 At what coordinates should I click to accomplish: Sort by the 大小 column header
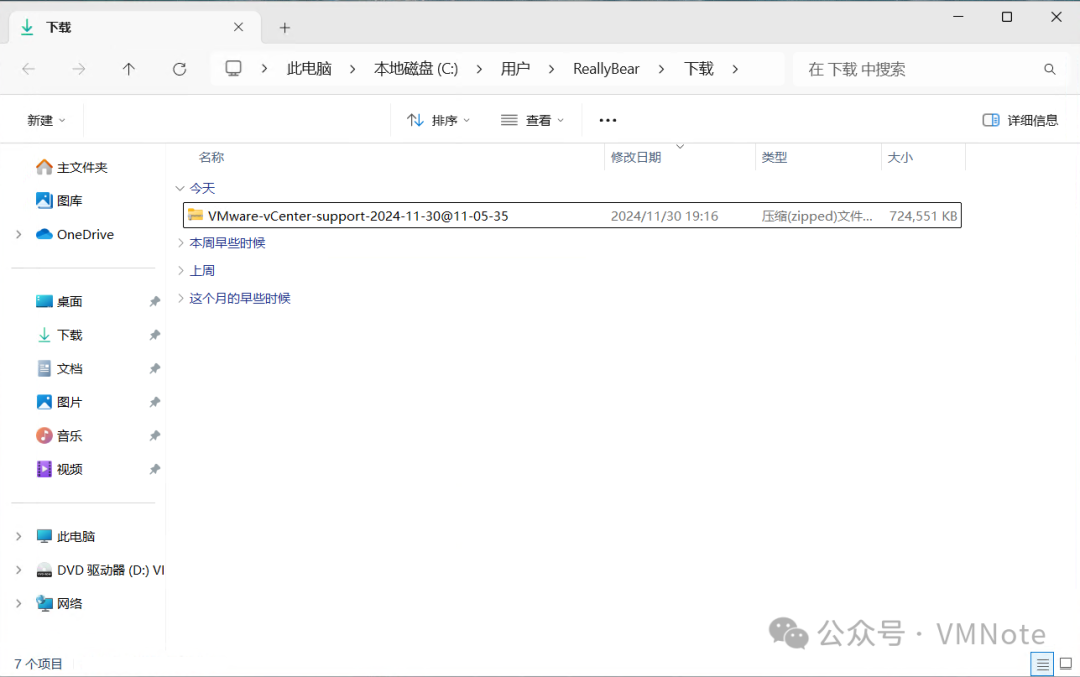click(900, 157)
